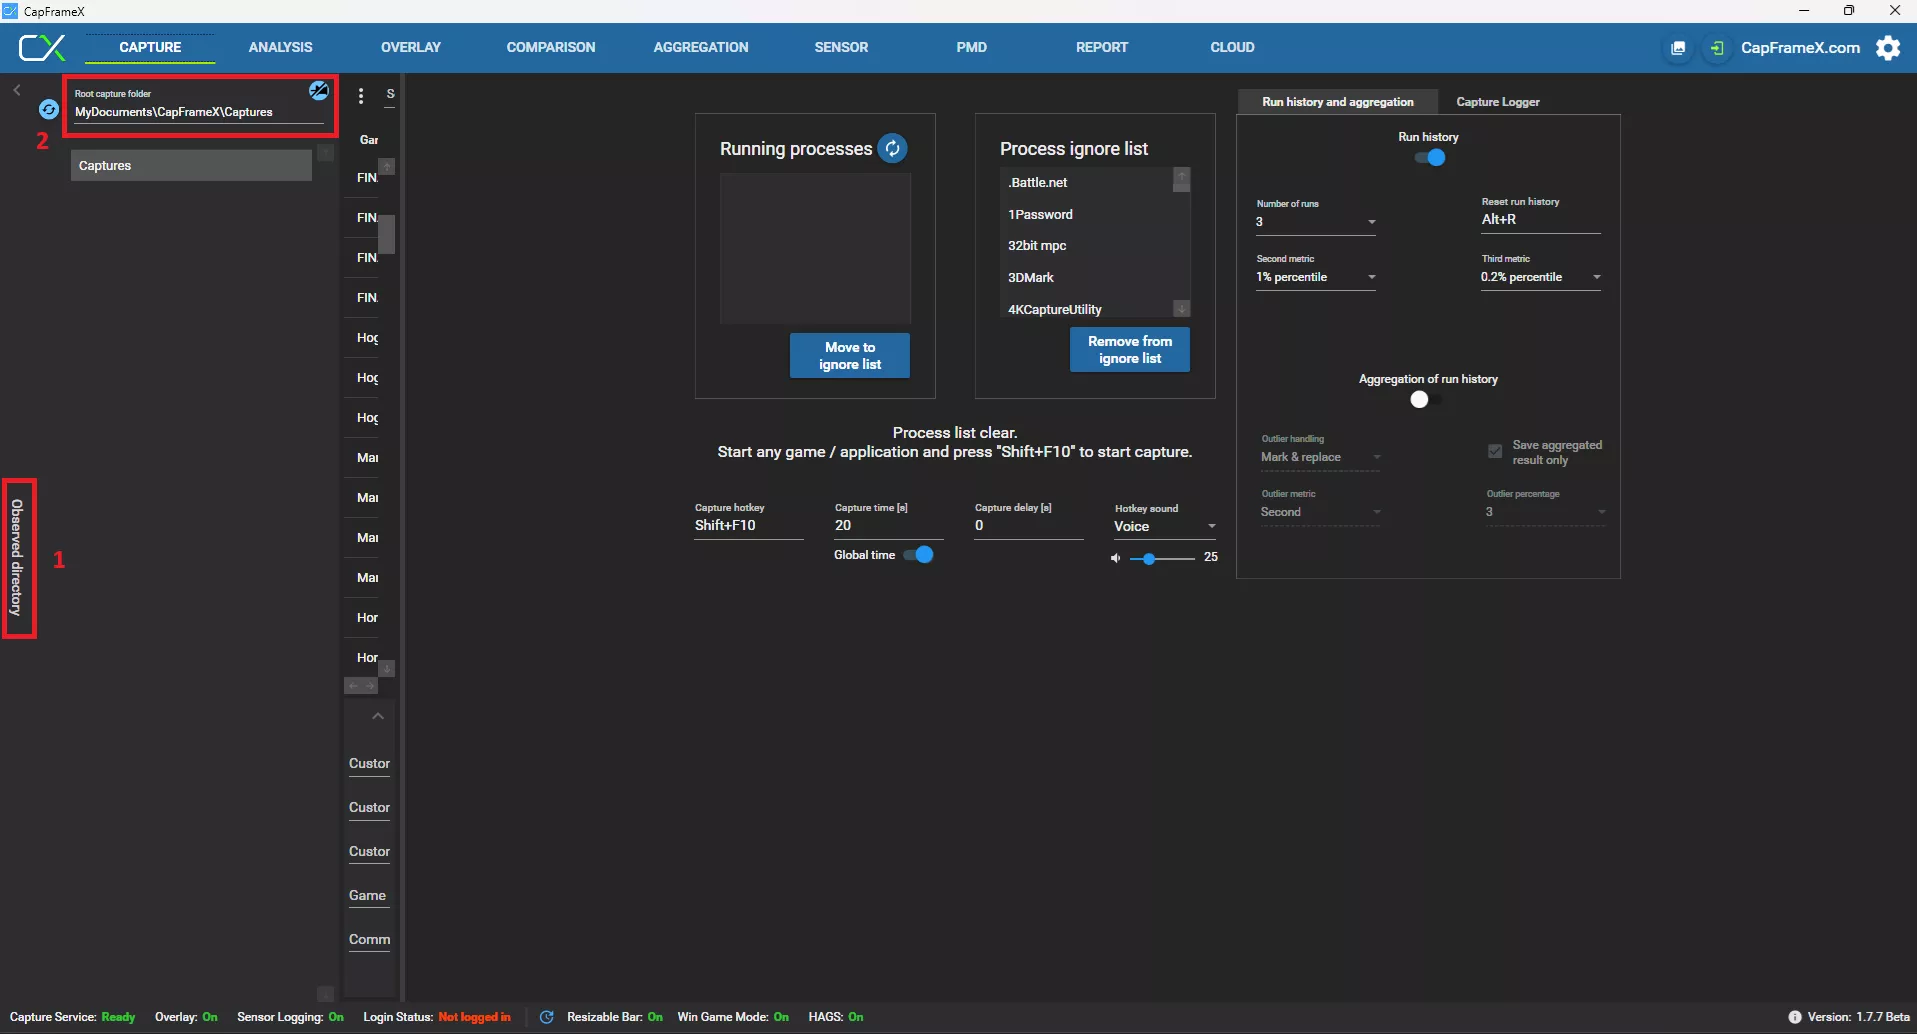
Task: Open the Capture Logger tab
Action: tap(1497, 102)
